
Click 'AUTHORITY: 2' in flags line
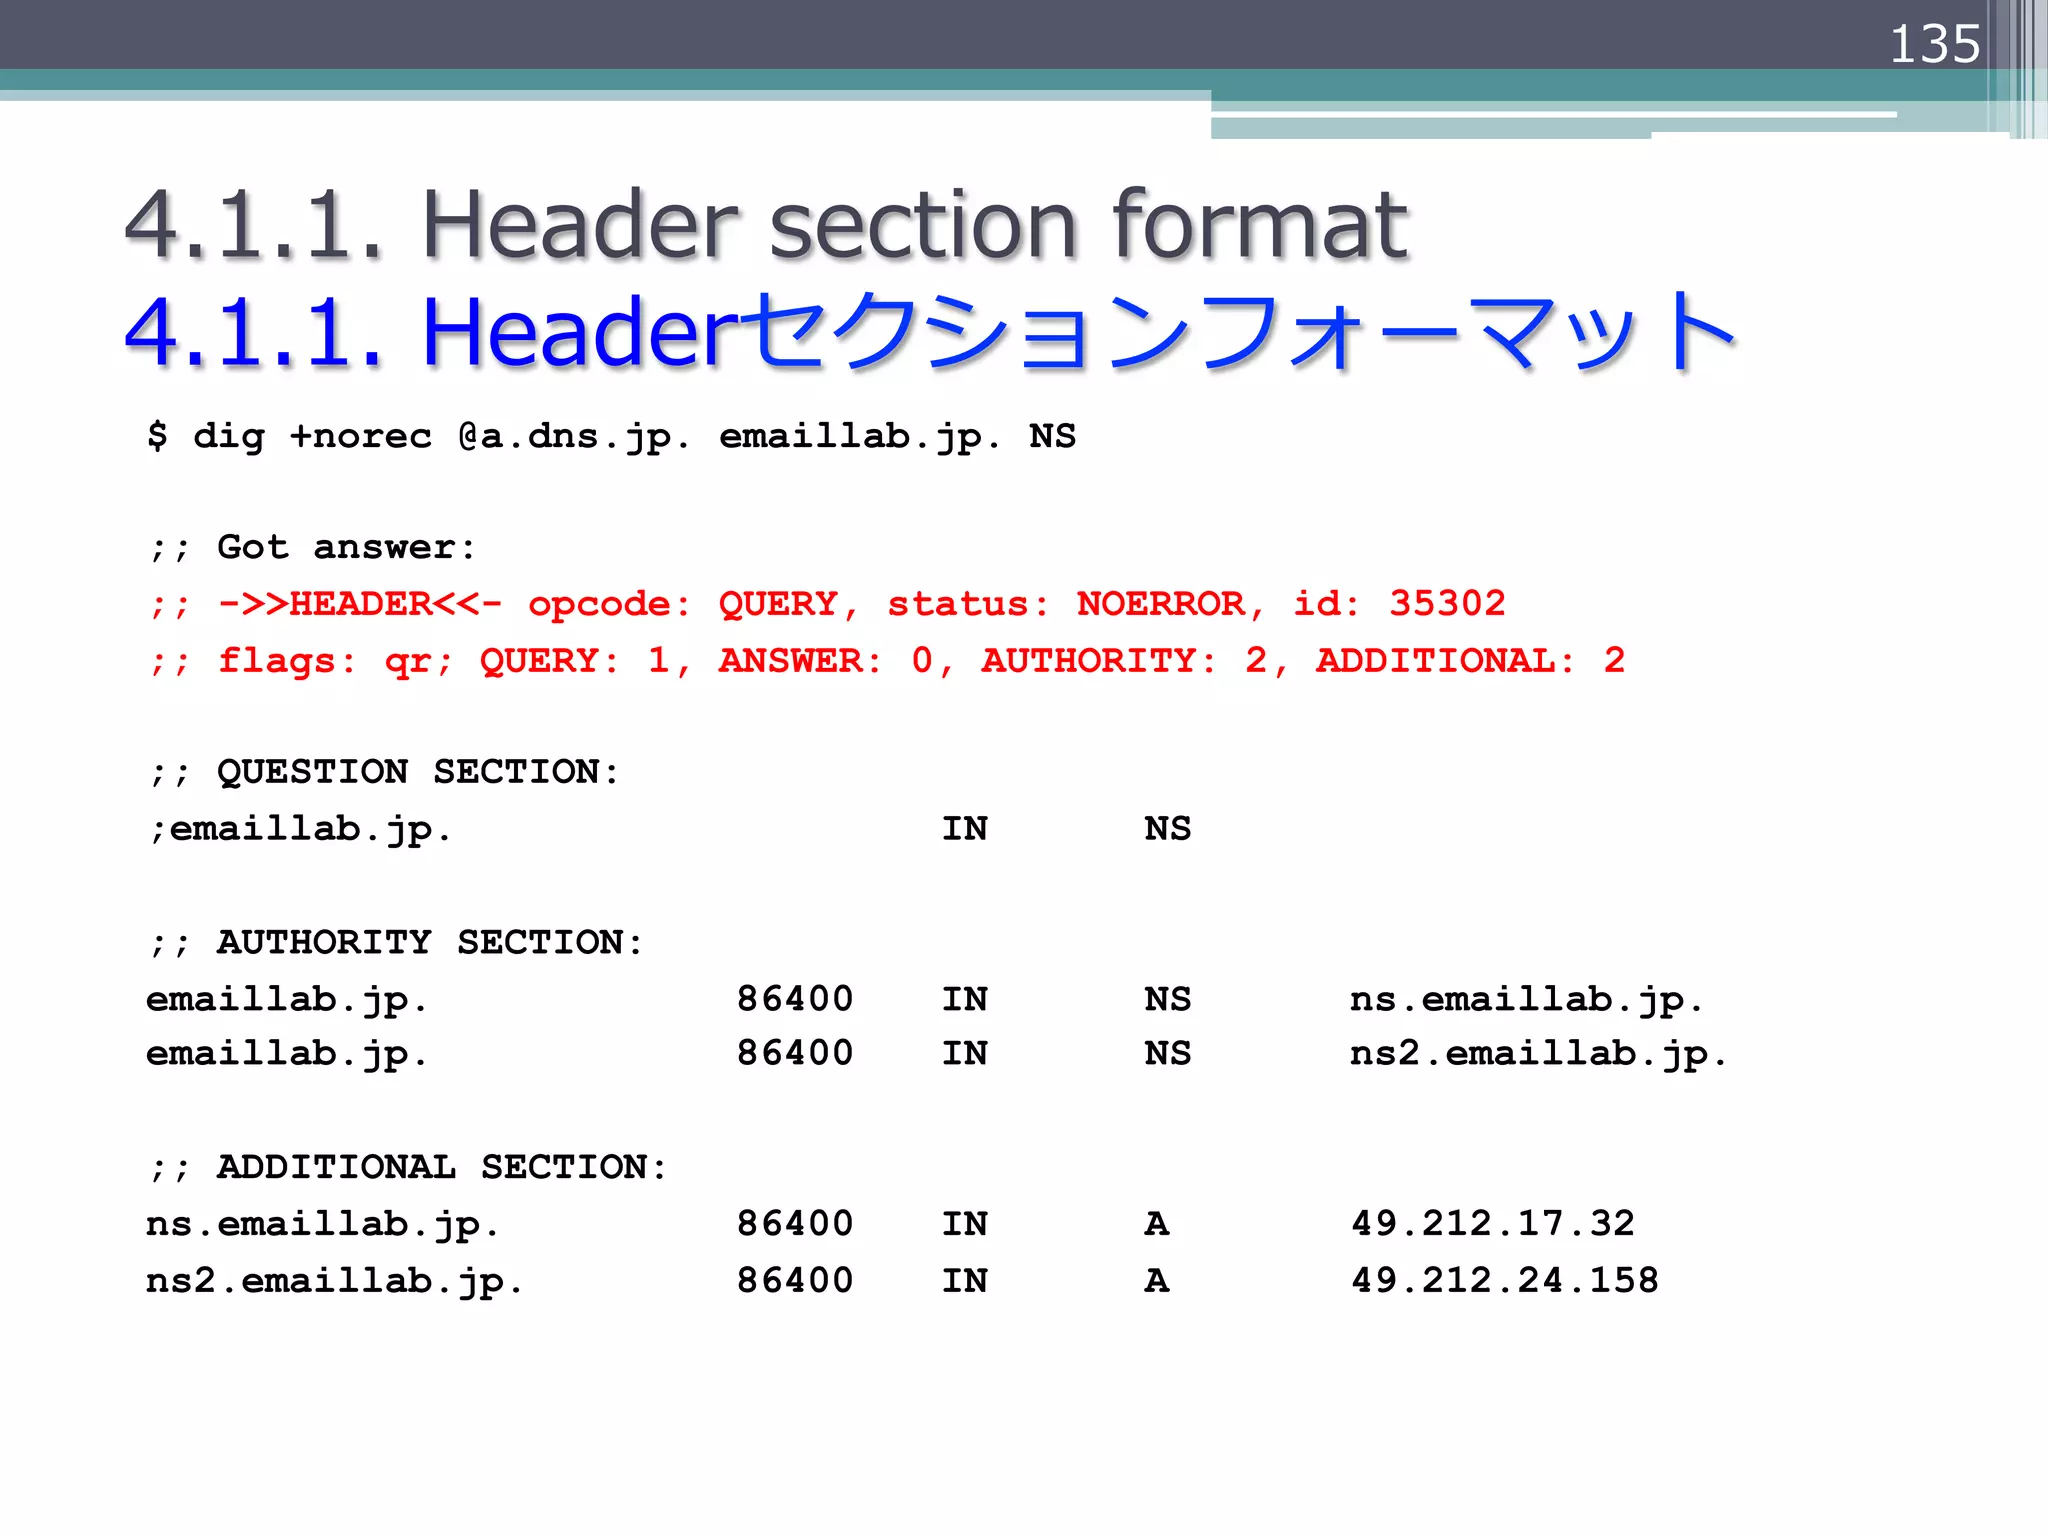coord(1125,660)
